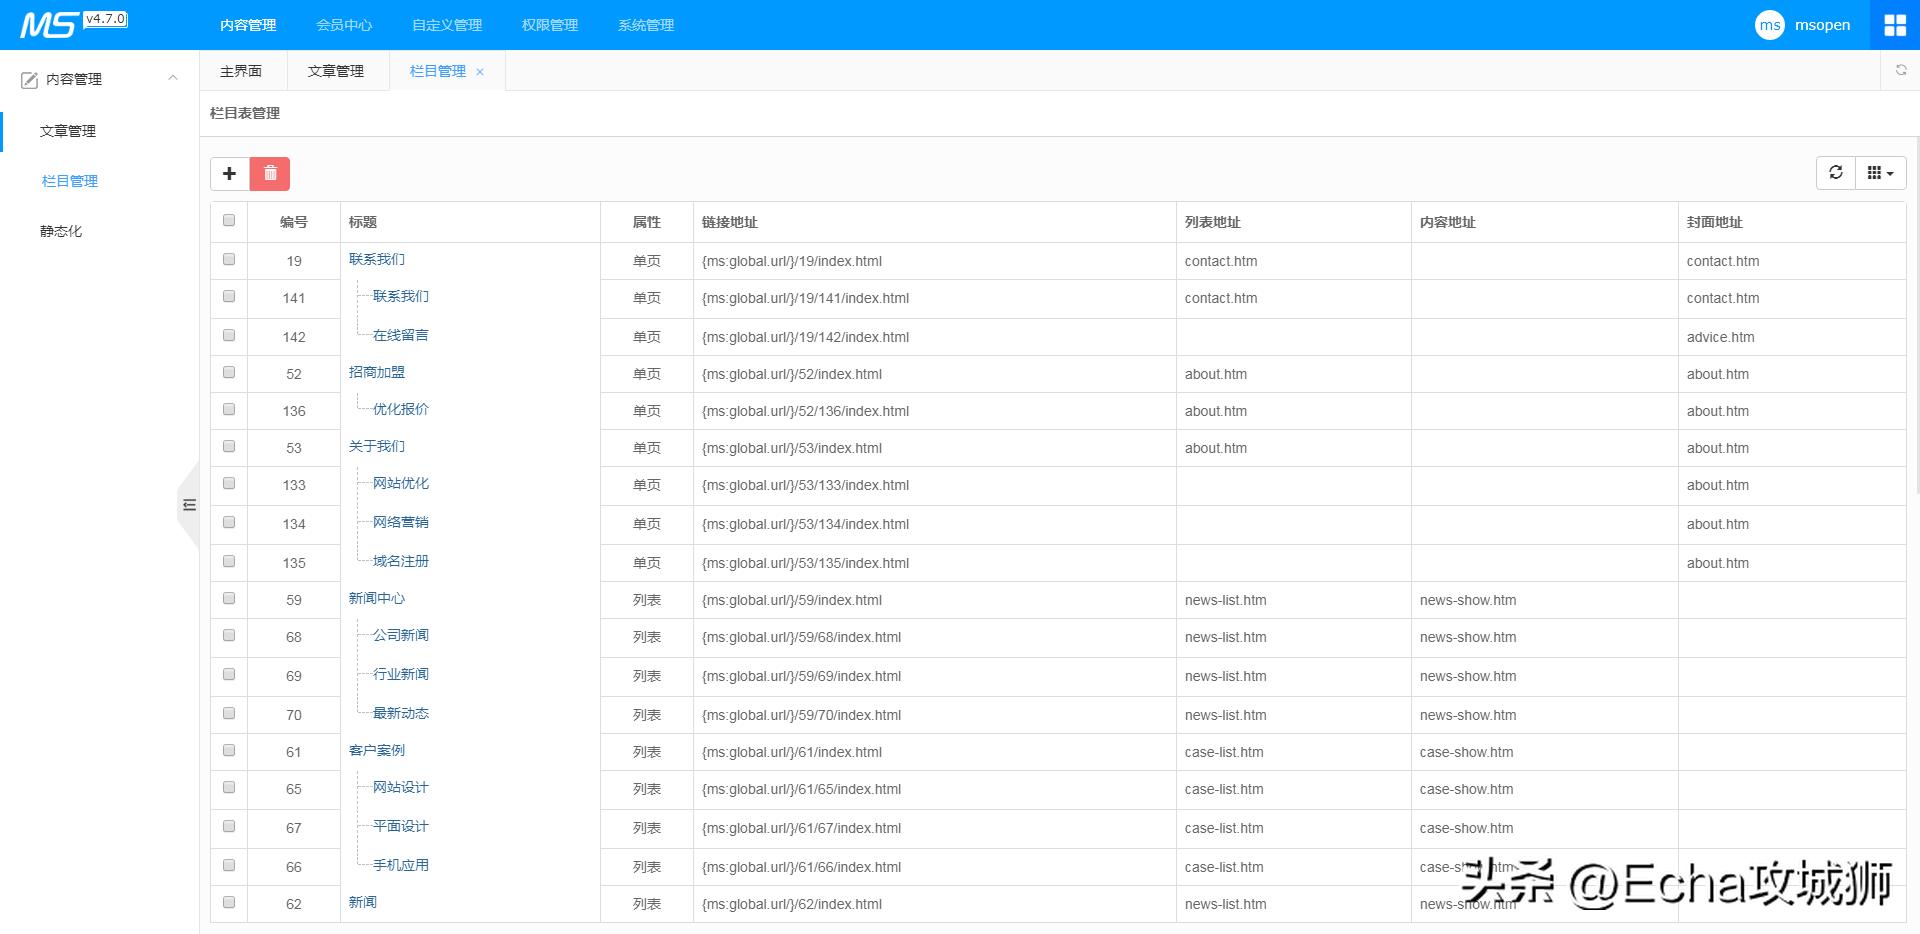
Task: Click the MS logo
Action: pyautogui.click(x=48, y=25)
